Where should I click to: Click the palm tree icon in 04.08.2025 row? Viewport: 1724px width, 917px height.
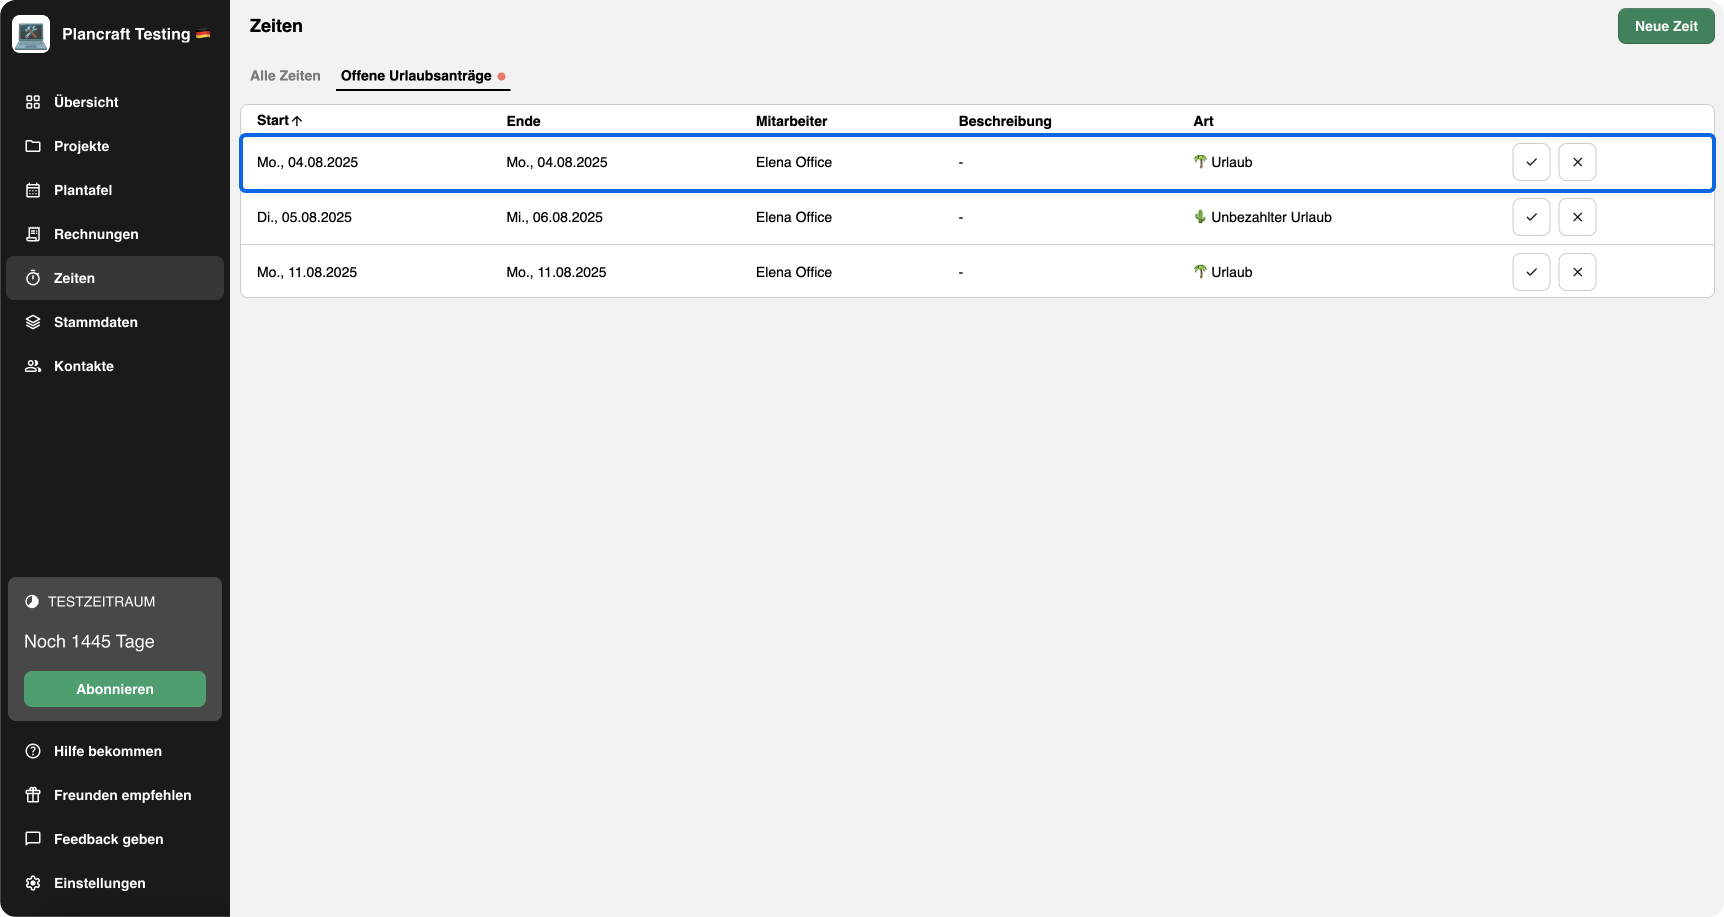point(1200,161)
